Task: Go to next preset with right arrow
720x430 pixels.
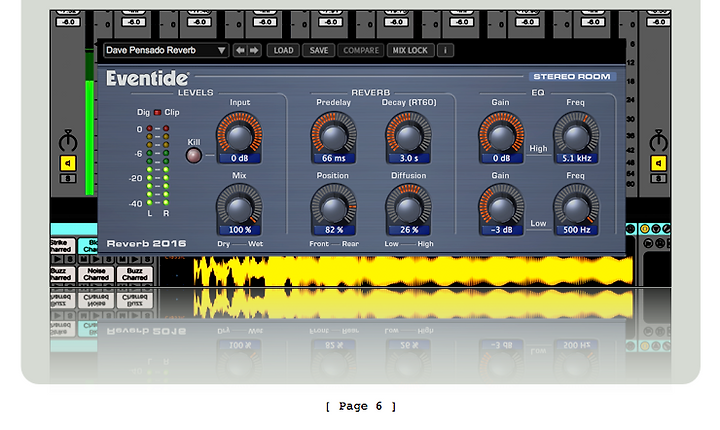Action: coord(254,50)
